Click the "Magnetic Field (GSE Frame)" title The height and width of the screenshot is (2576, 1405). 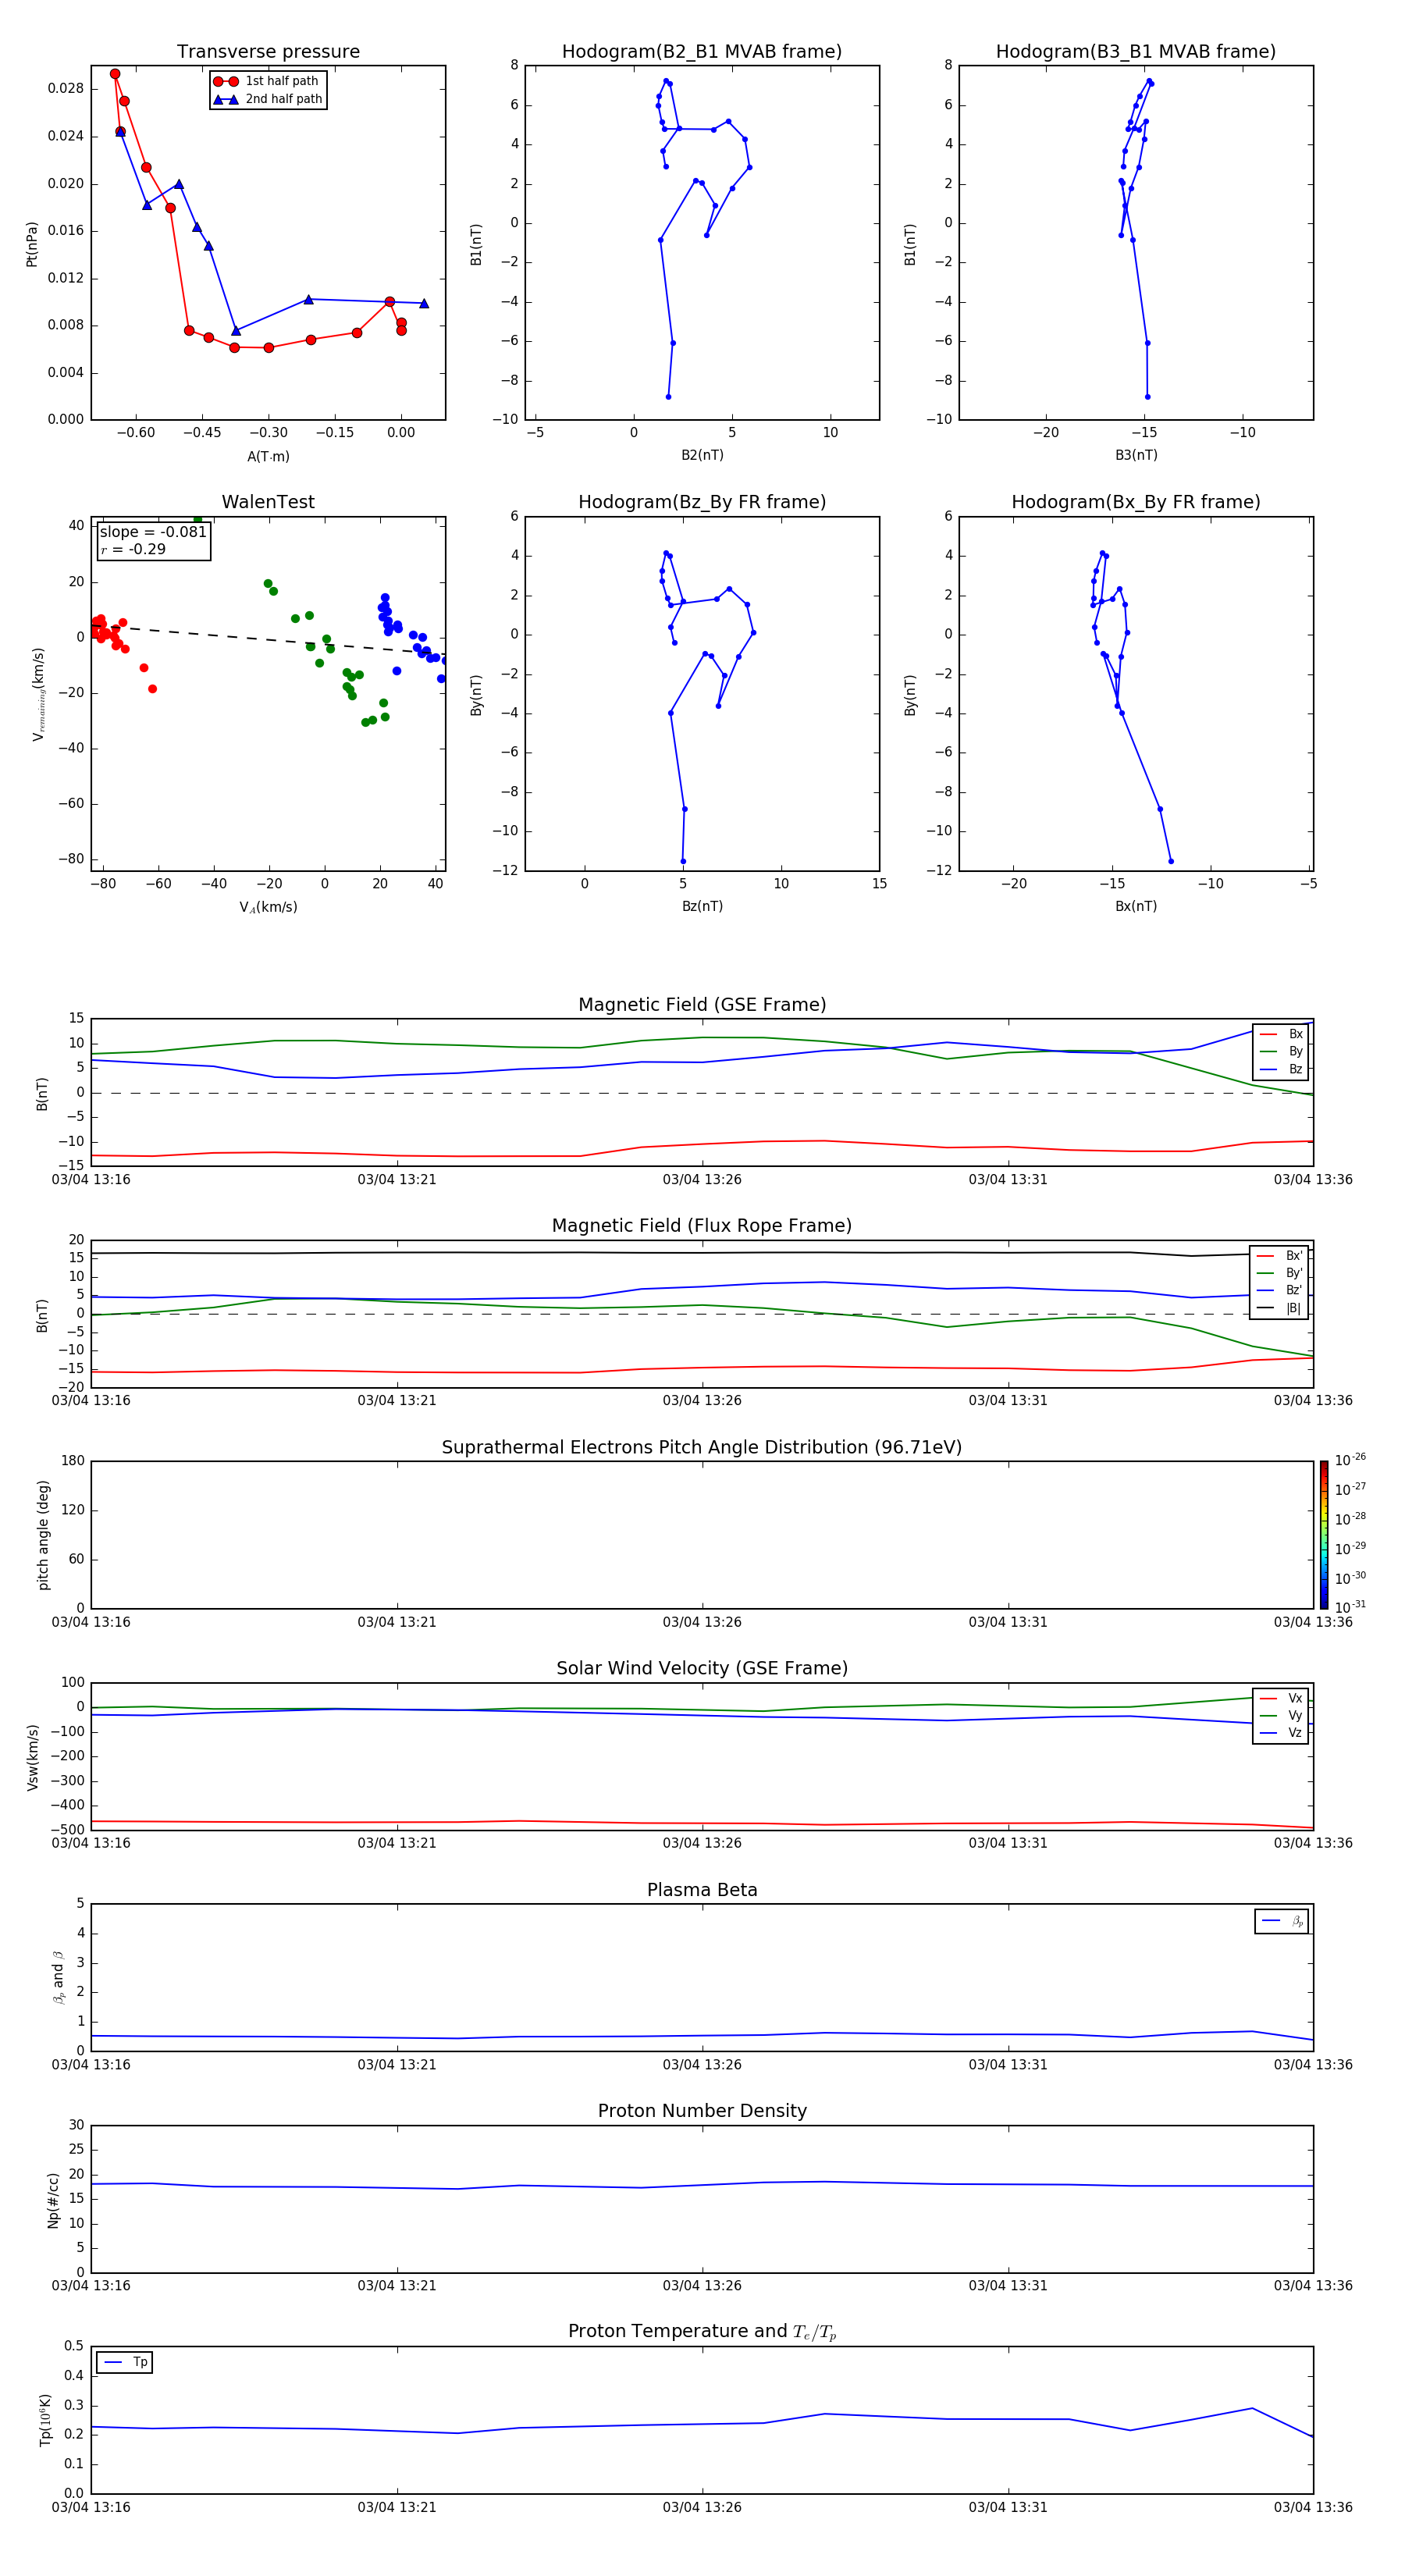coord(702,1005)
